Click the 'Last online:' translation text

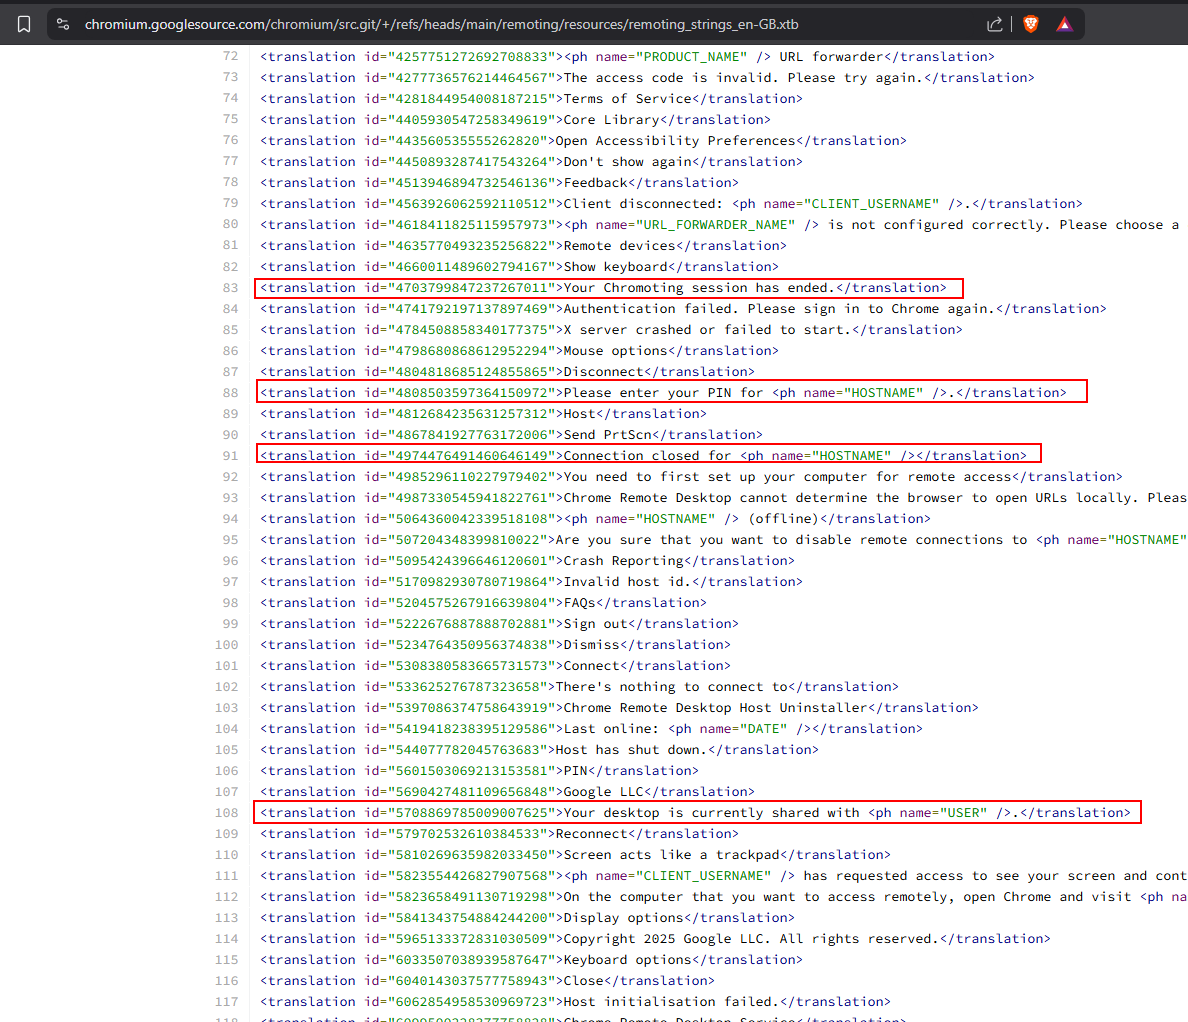(611, 729)
